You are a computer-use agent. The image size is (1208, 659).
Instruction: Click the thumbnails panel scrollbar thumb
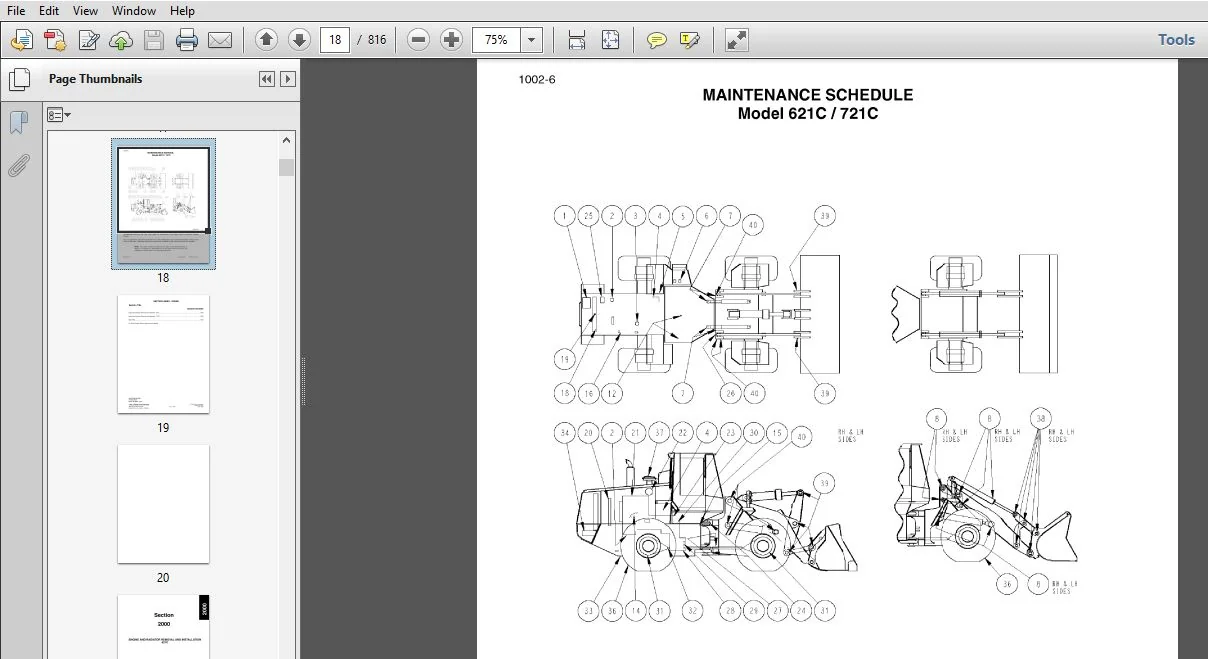pyautogui.click(x=287, y=167)
